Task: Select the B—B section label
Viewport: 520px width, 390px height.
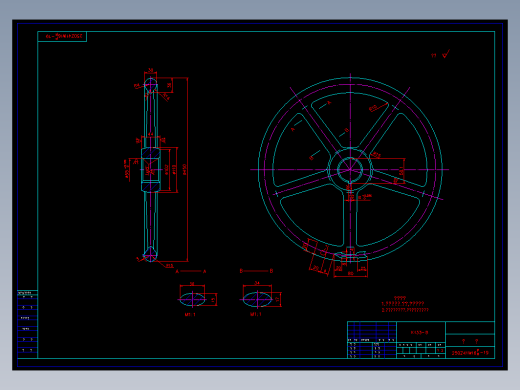Action: 256,271
